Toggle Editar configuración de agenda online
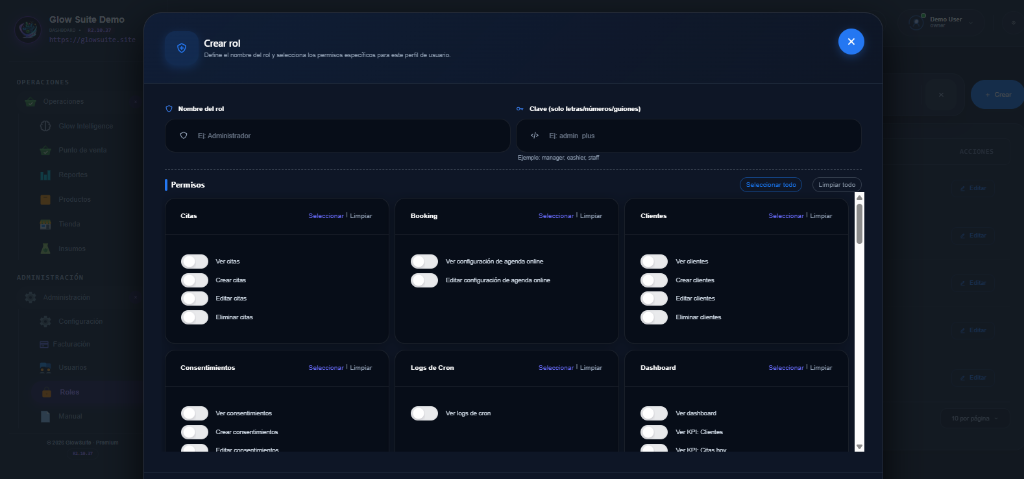Viewport: 1024px width, 479px height. (424, 280)
